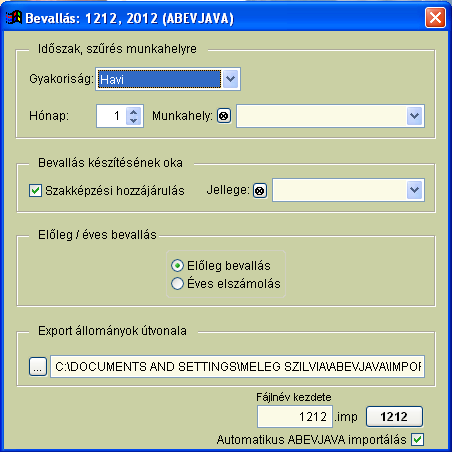Increase the Hónap value with up arrow
The image size is (452, 452).
[x=134, y=112]
